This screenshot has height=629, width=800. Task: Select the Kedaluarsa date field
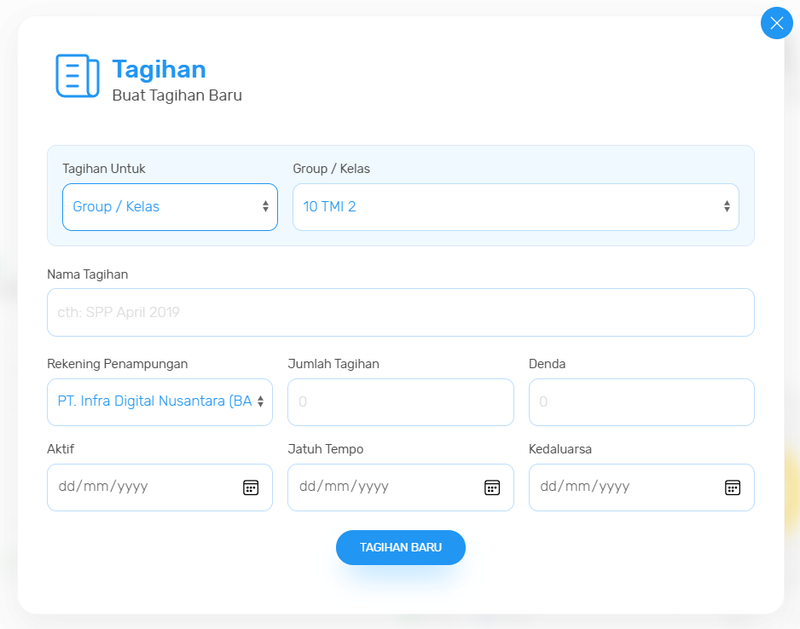point(641,487)
